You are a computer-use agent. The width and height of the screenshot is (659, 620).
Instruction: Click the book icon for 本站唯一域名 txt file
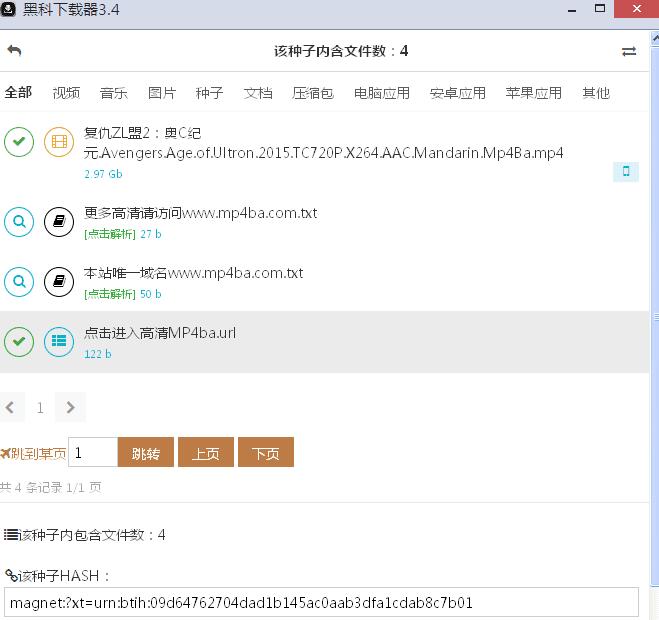click(59, 282)
